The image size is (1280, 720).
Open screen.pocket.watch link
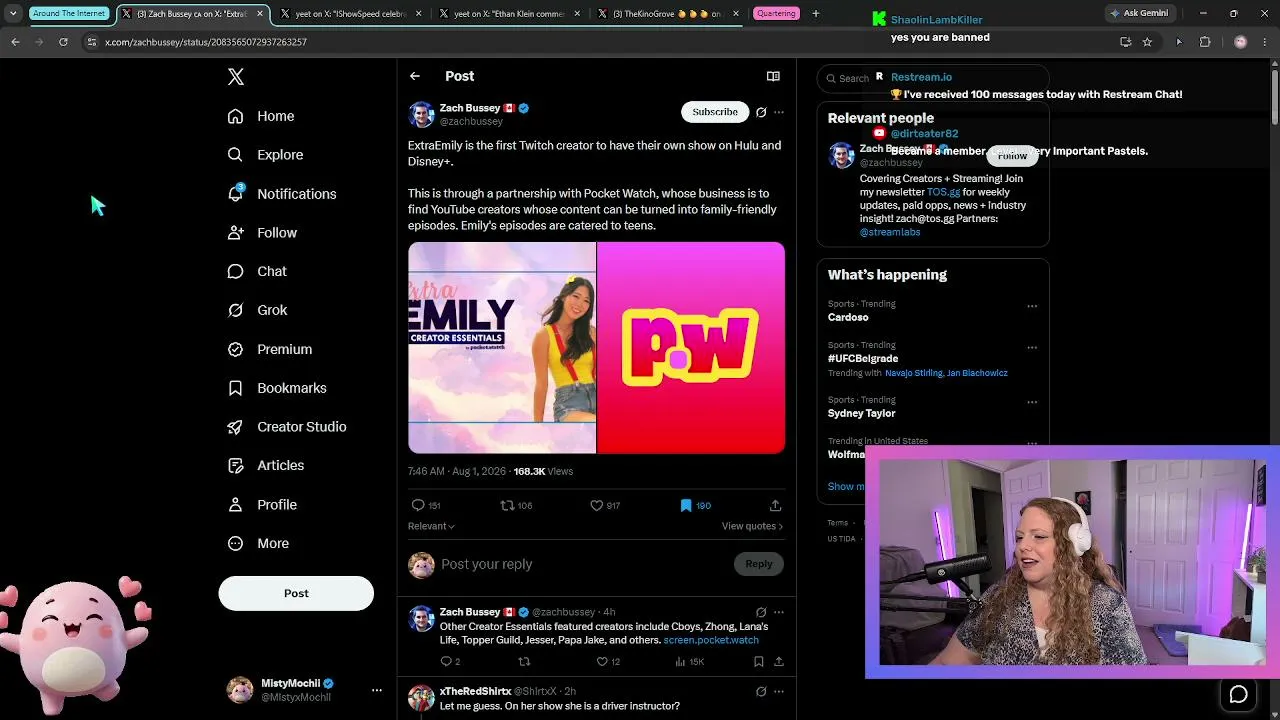(711, 640)
